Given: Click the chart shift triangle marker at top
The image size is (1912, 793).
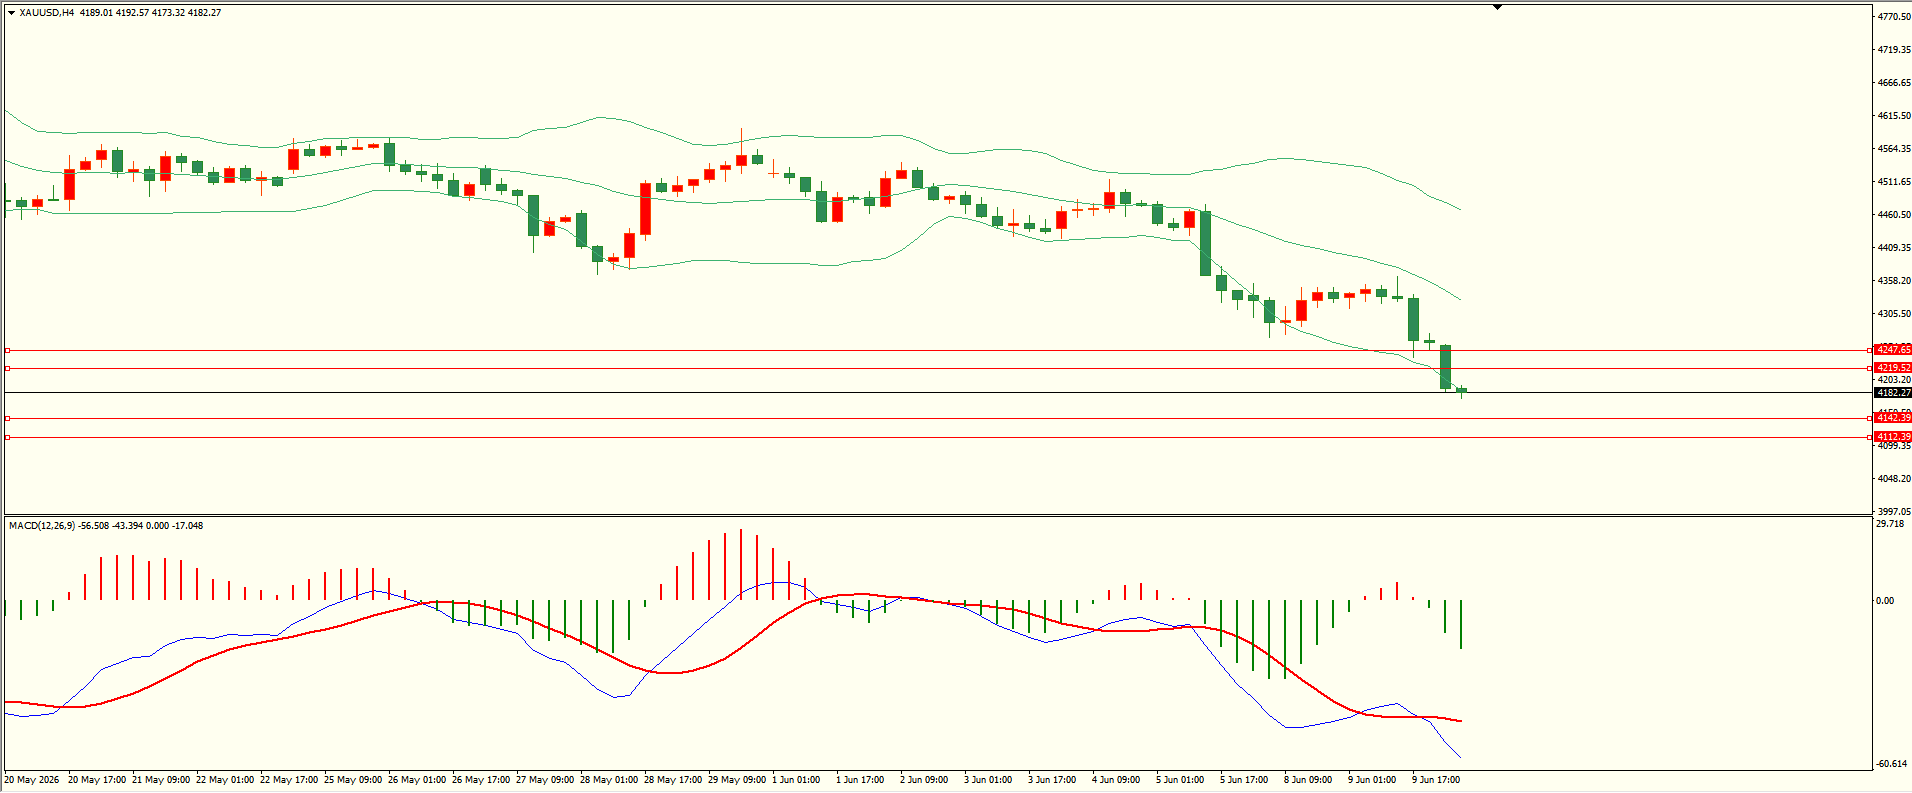Looking at the screenshot, I should [1497, 7].
